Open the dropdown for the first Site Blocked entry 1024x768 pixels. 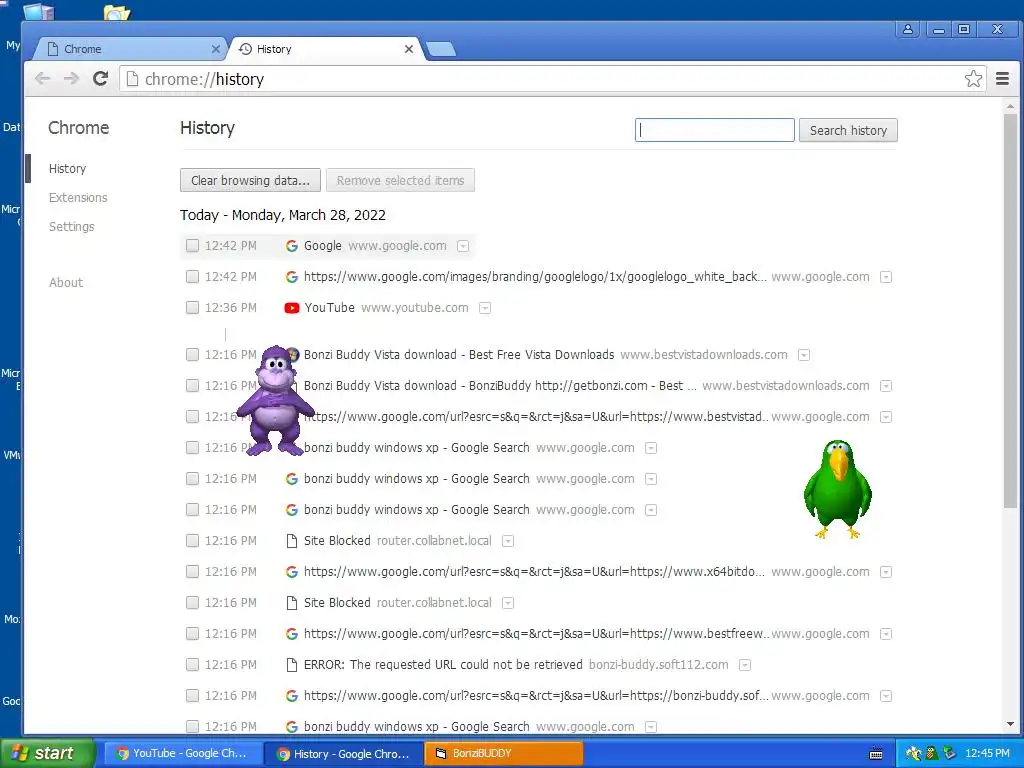pyautogui.click(x=507, y=541)
